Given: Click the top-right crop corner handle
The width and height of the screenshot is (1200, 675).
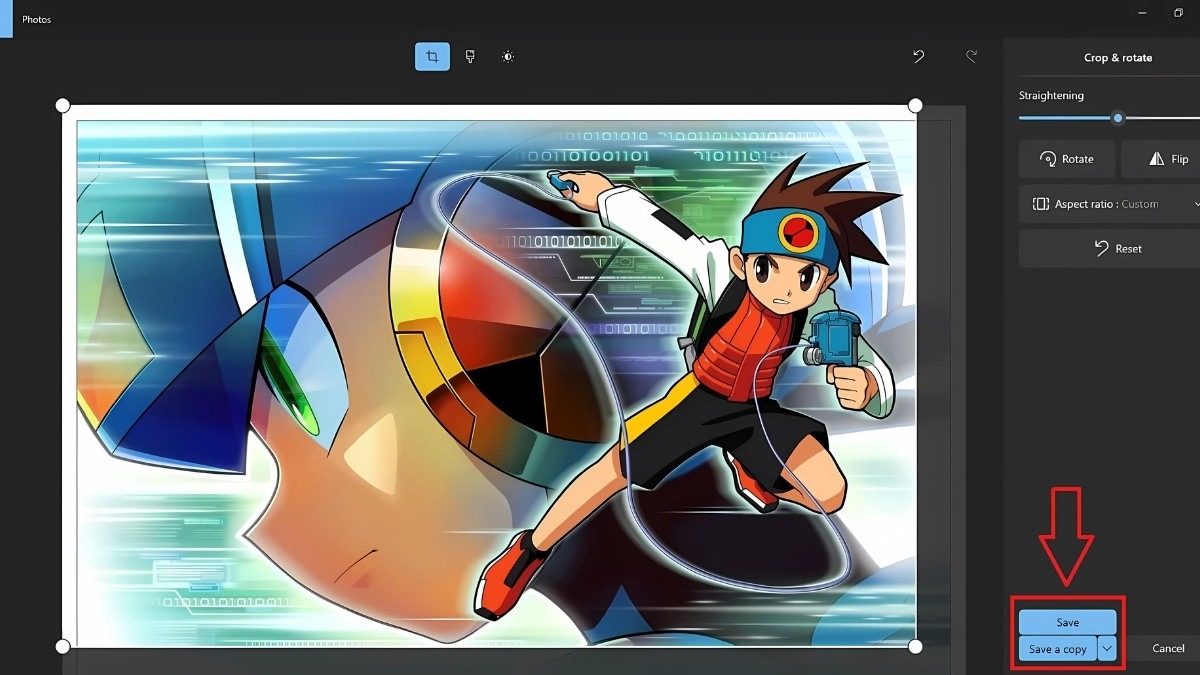Looking at the screenshot, I should click(915, 105).
